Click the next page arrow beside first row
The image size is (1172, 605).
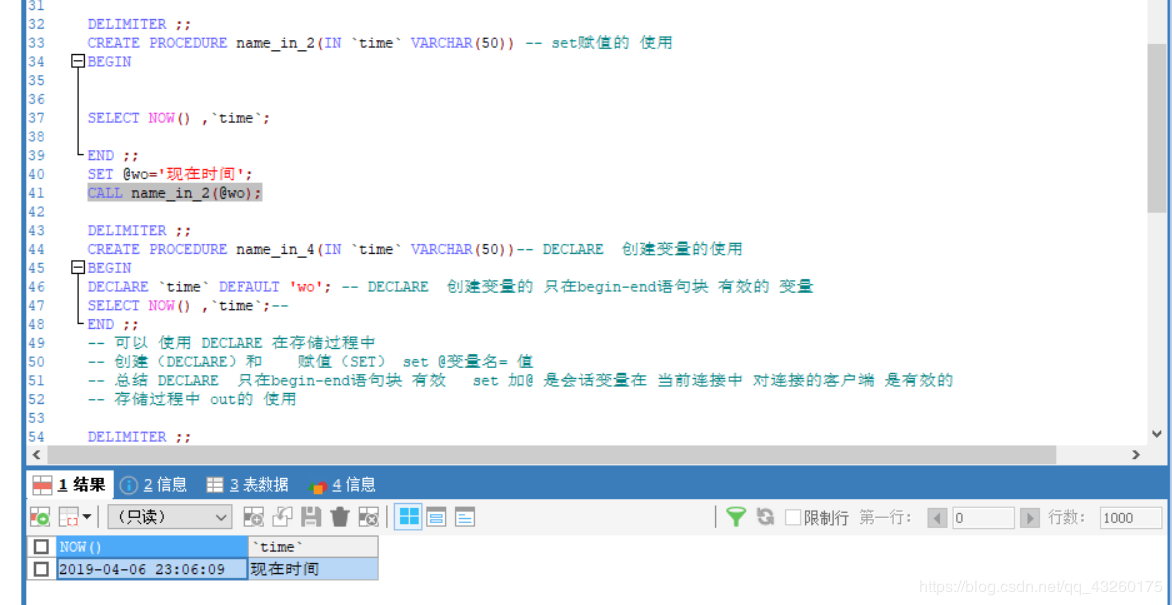[x=1030, y=518]
